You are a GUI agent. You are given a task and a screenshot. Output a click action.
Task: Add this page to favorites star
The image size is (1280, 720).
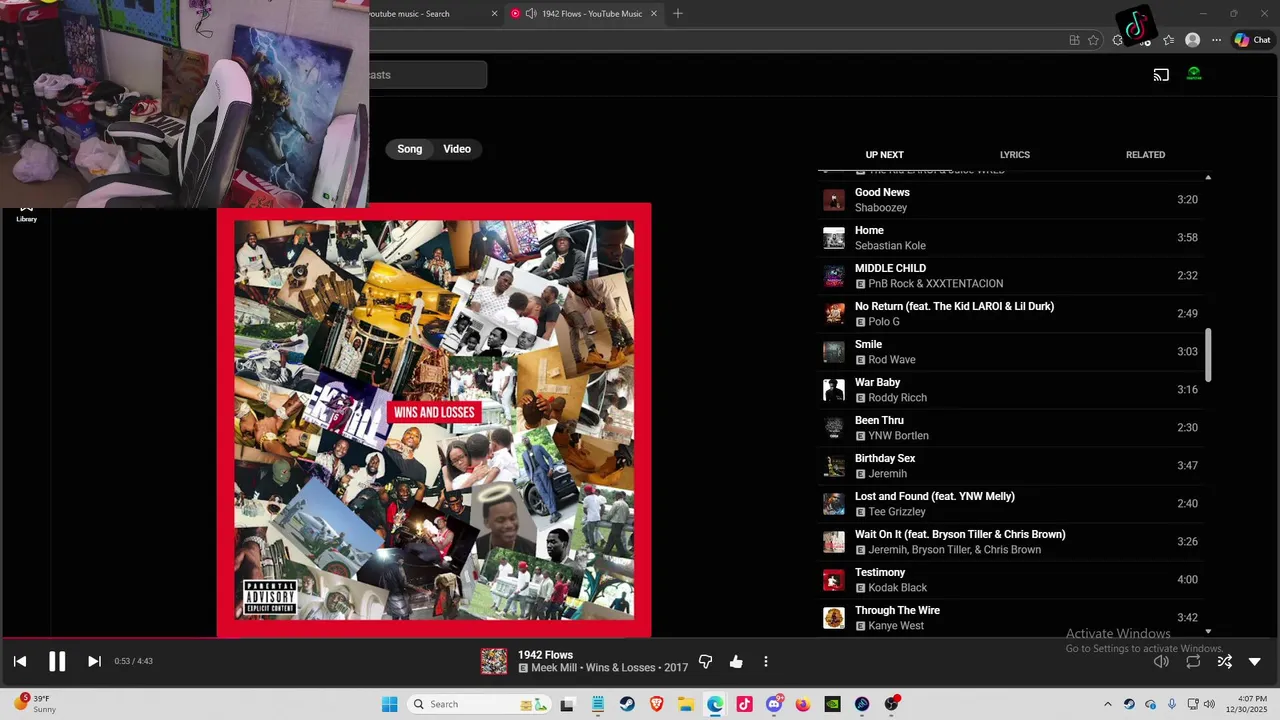click(x=1093, y=40)
